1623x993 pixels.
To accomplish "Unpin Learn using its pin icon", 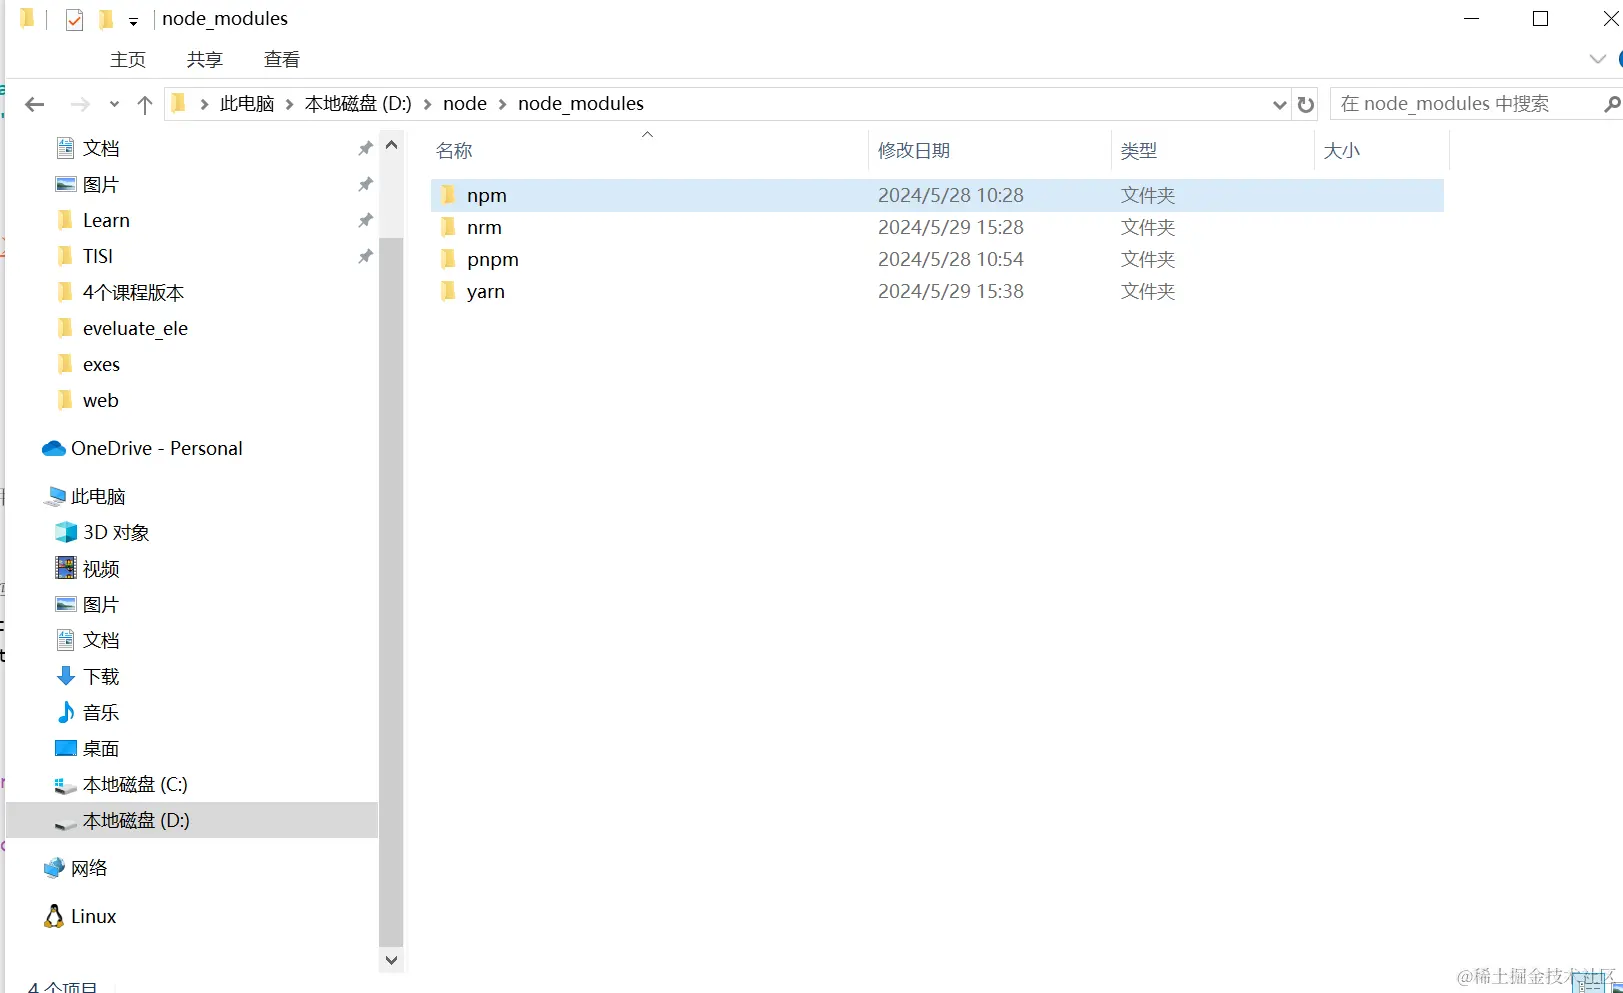I will click(x=365, y=220).
